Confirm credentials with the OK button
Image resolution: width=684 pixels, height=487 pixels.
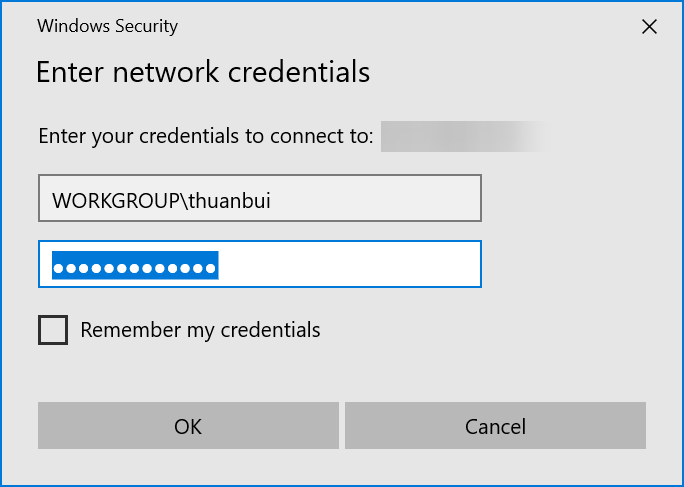[x=188, y=426]
